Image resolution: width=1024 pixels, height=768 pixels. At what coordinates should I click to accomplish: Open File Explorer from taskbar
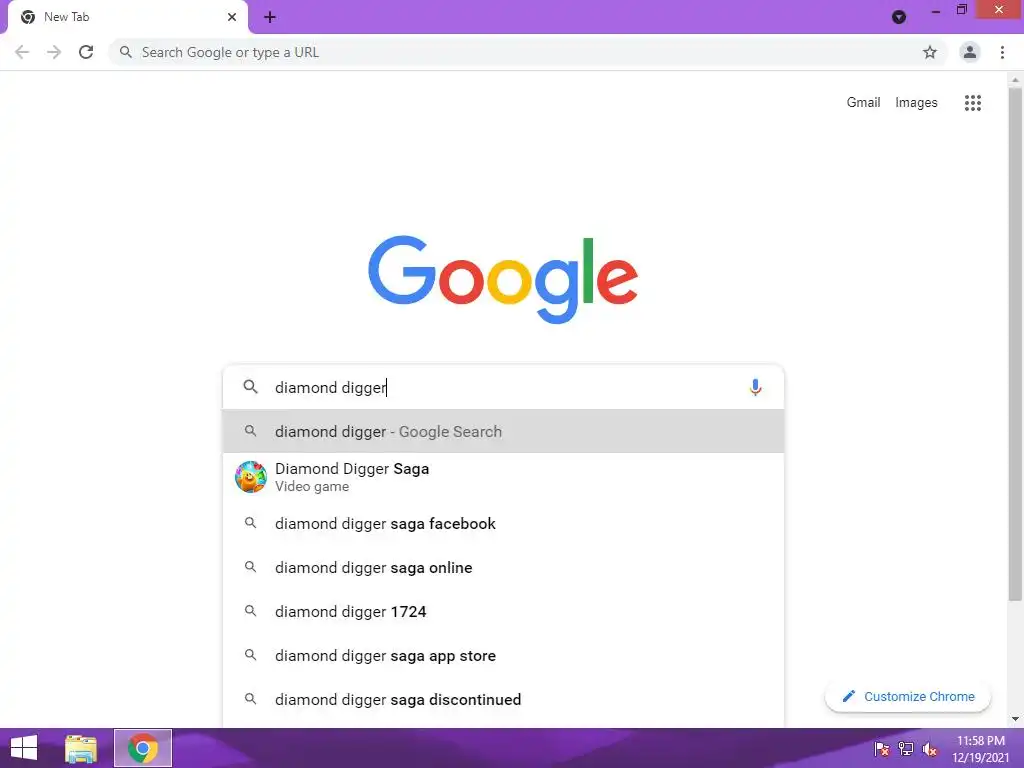pos(81,748)
